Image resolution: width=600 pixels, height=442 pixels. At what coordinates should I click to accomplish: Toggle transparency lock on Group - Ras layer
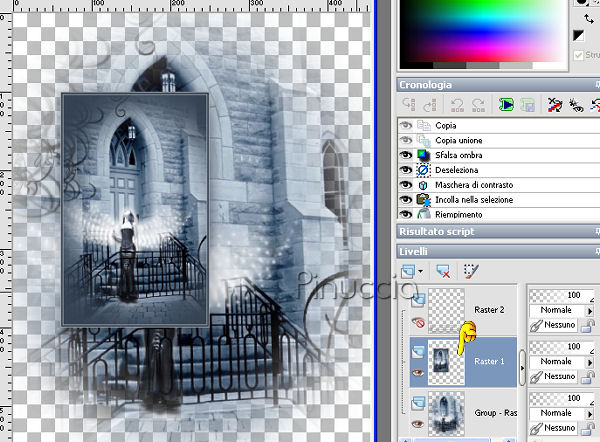pos(587,429)
